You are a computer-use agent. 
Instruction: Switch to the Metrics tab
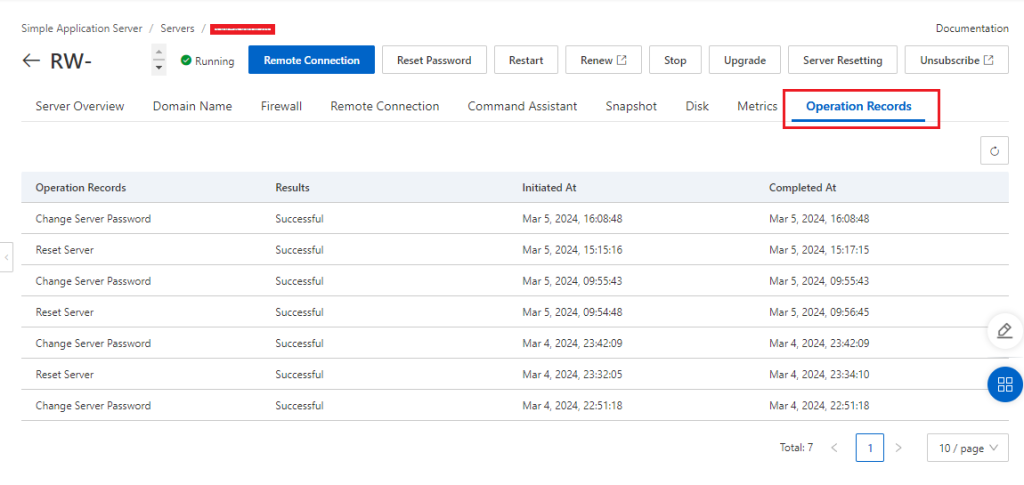[x=757, y=106]
